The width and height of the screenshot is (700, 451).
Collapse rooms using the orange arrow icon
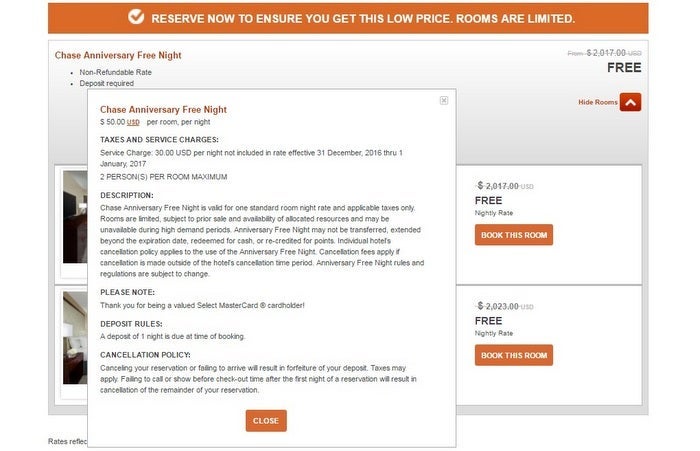(630, 102)
